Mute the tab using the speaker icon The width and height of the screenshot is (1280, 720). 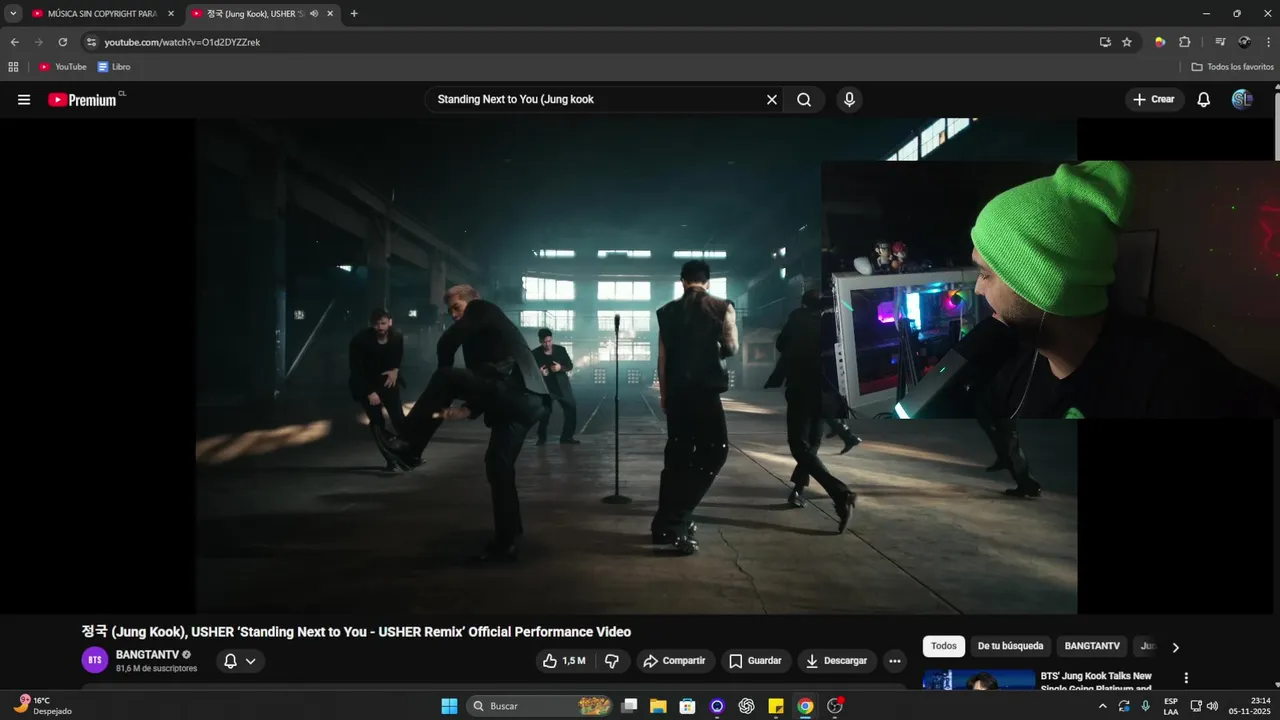[x=314, y=14]
